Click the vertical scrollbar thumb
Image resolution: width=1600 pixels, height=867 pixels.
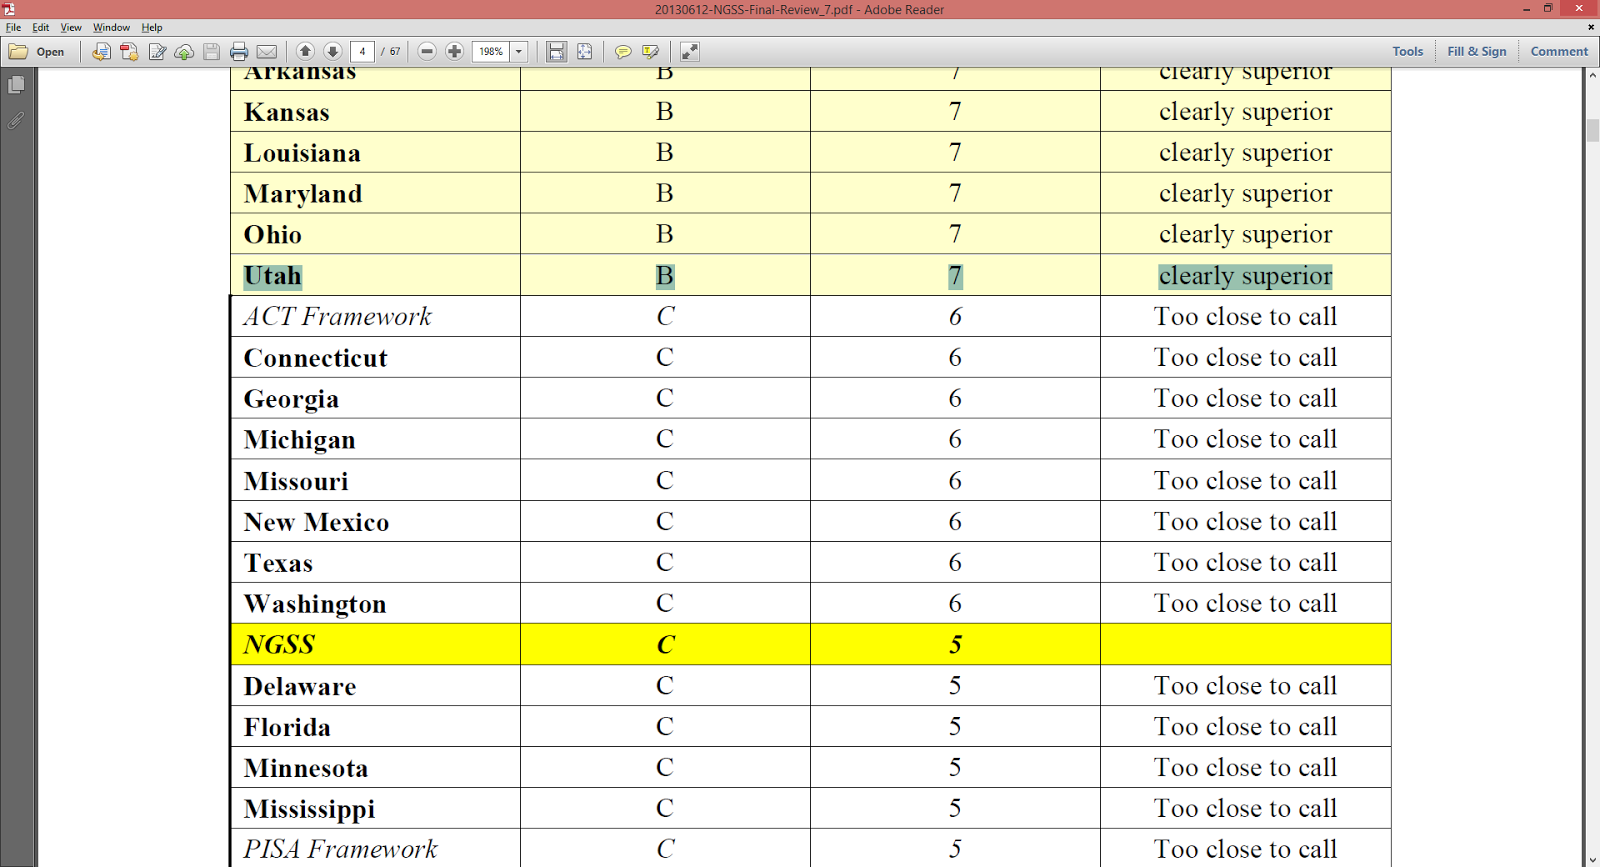[1592, 130]
